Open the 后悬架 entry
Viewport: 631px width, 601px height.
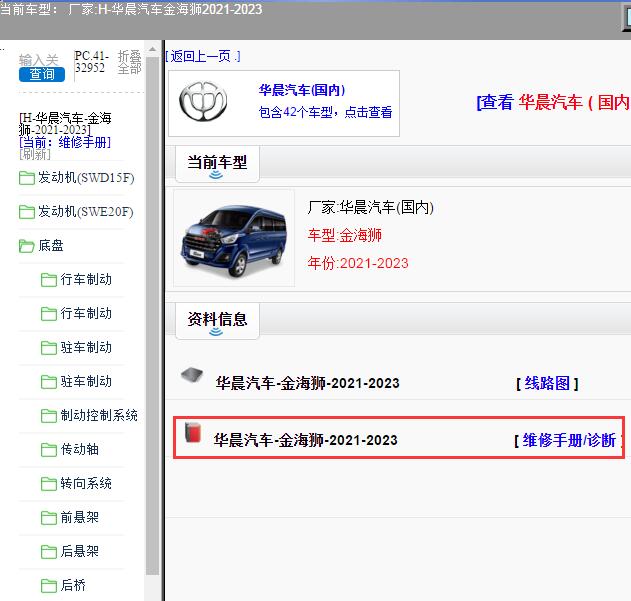(x=80, y=551)
